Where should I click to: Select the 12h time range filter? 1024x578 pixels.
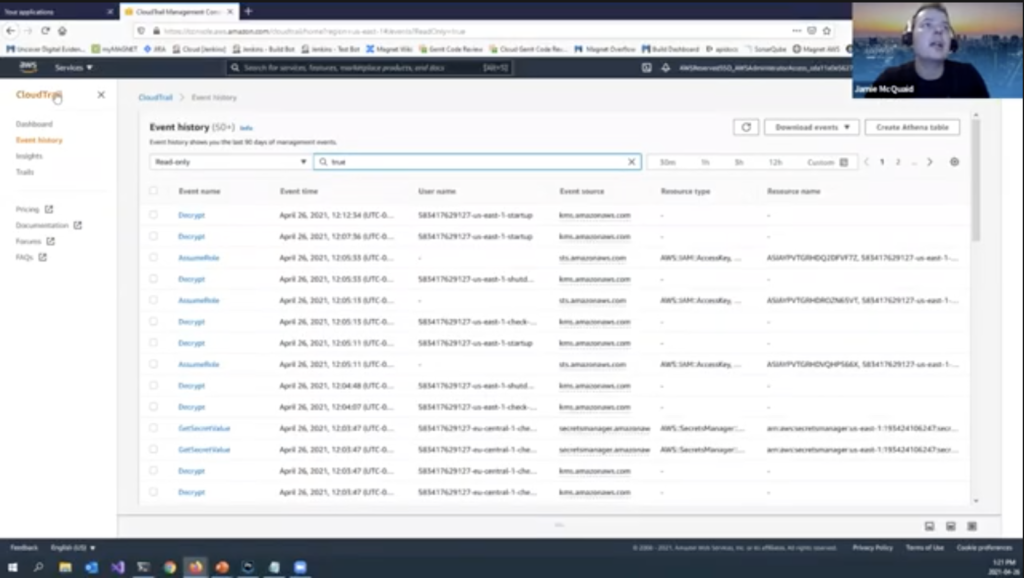775,162
